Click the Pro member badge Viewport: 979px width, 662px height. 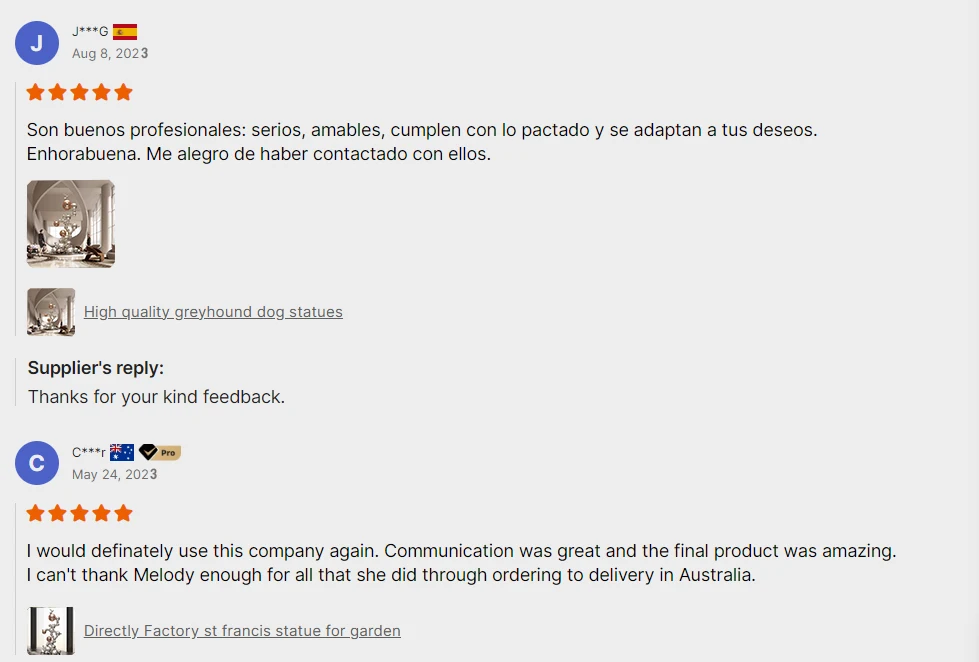(160, 452)
